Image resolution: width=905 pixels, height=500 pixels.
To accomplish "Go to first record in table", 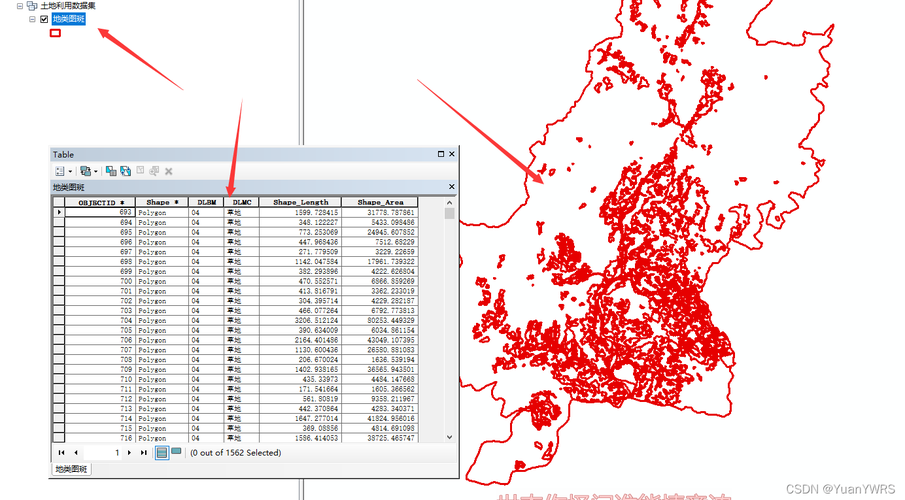I will point(61,453).
